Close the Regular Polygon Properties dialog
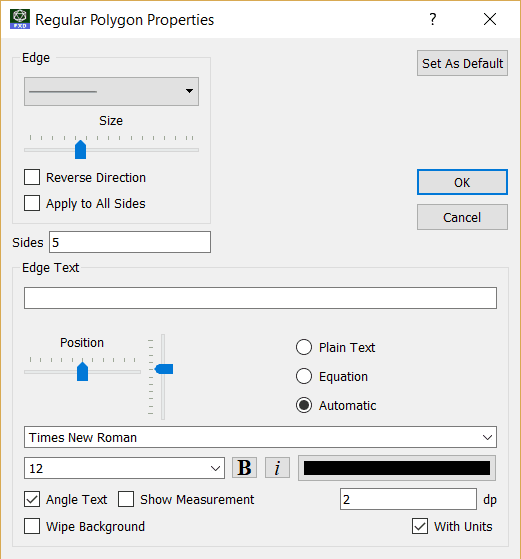The width and height of the screenshot is (521, 559). point(490,19)
